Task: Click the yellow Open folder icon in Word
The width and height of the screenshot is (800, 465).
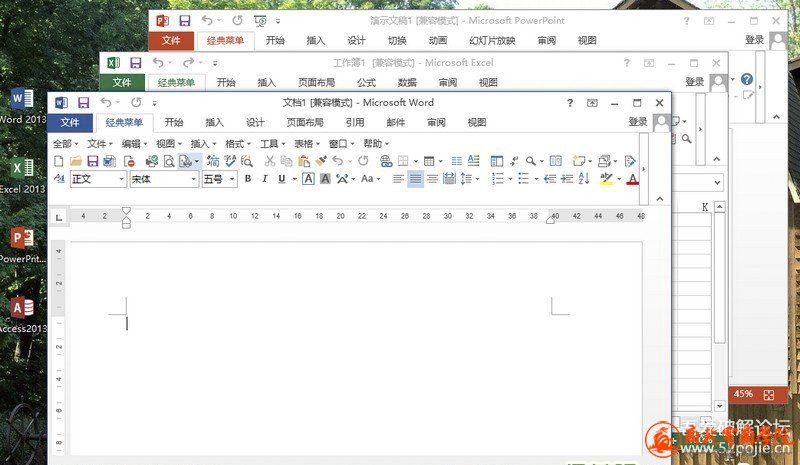Action: click(x=76, y=161)
